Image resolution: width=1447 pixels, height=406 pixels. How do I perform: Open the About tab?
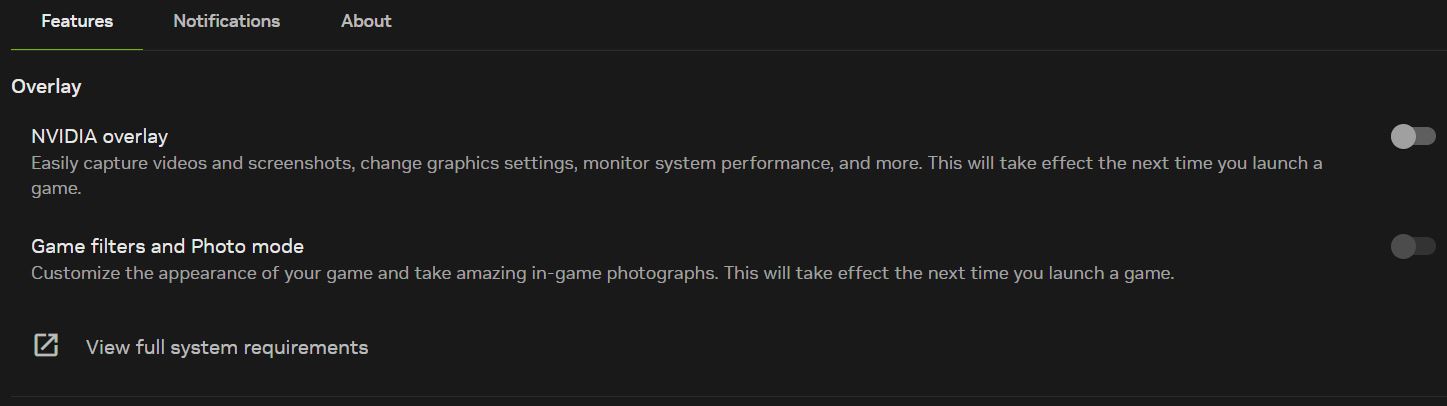point(366,21)
